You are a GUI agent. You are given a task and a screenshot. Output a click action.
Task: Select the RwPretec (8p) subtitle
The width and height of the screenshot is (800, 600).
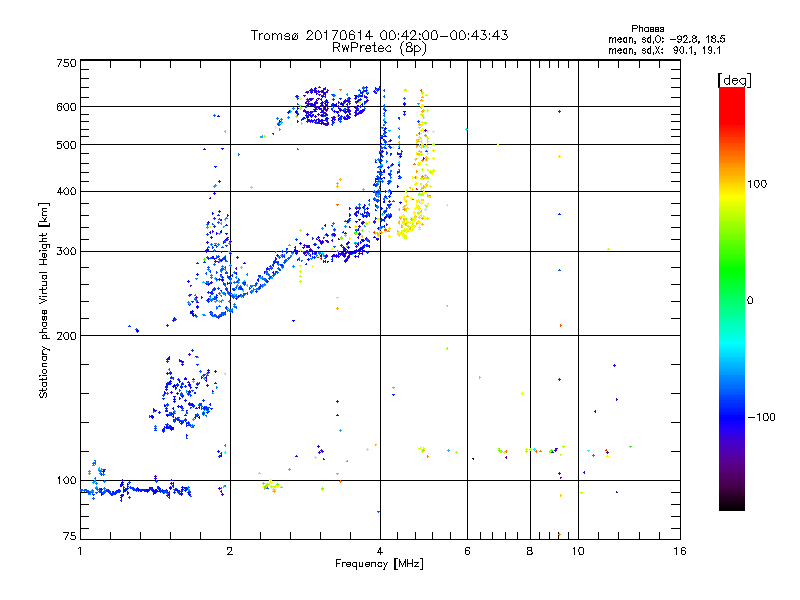coord(379,48)
